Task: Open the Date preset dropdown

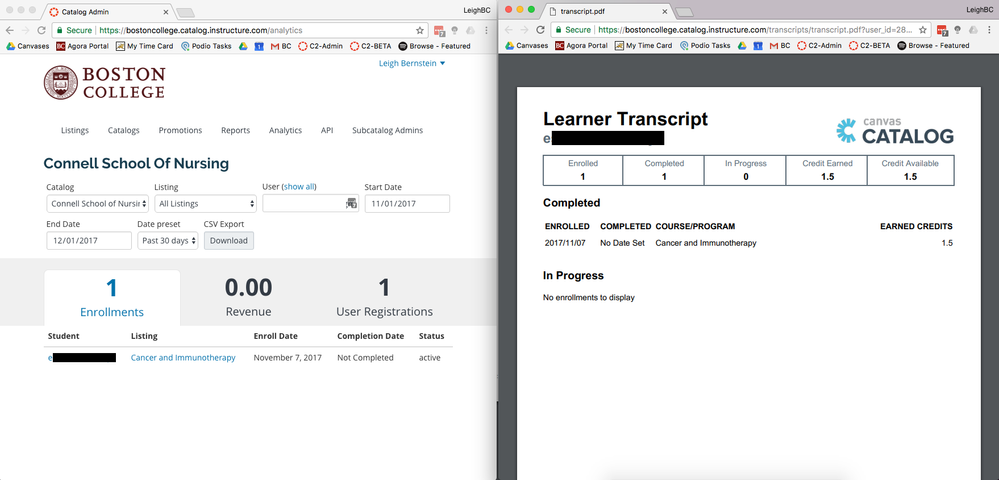Action: coord(168,241)
